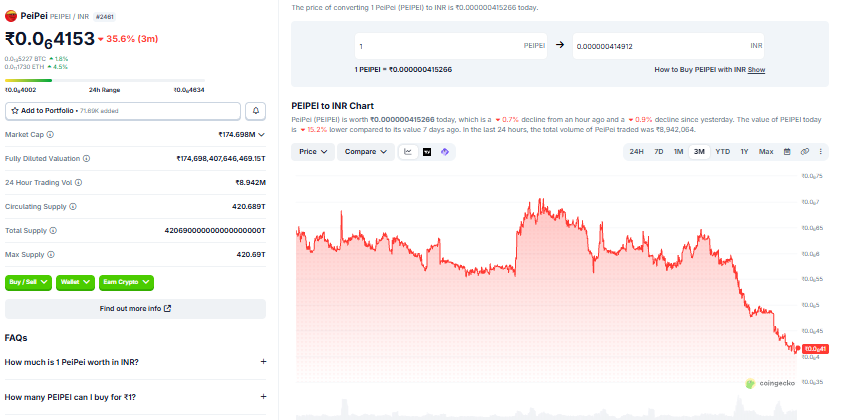Select the YTD chart range

pyautogui.click(x=723, y=152)
